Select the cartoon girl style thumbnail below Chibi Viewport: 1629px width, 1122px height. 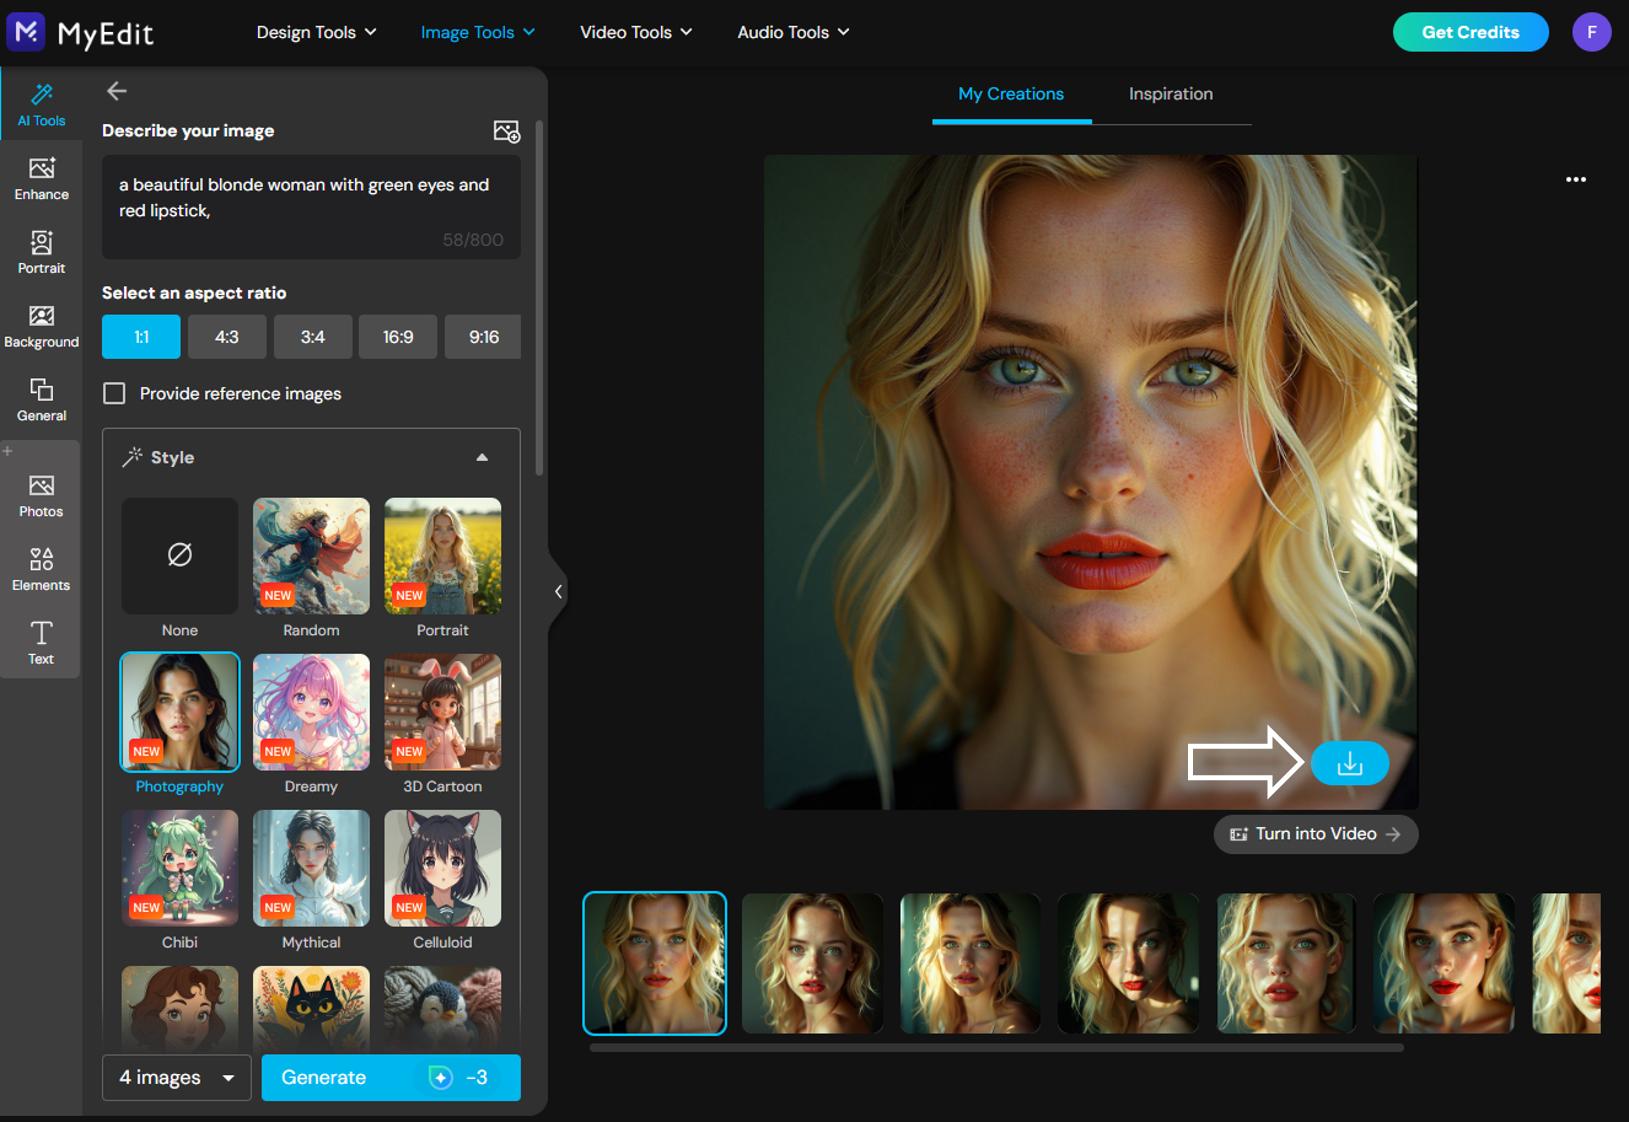coord(180,1008)
